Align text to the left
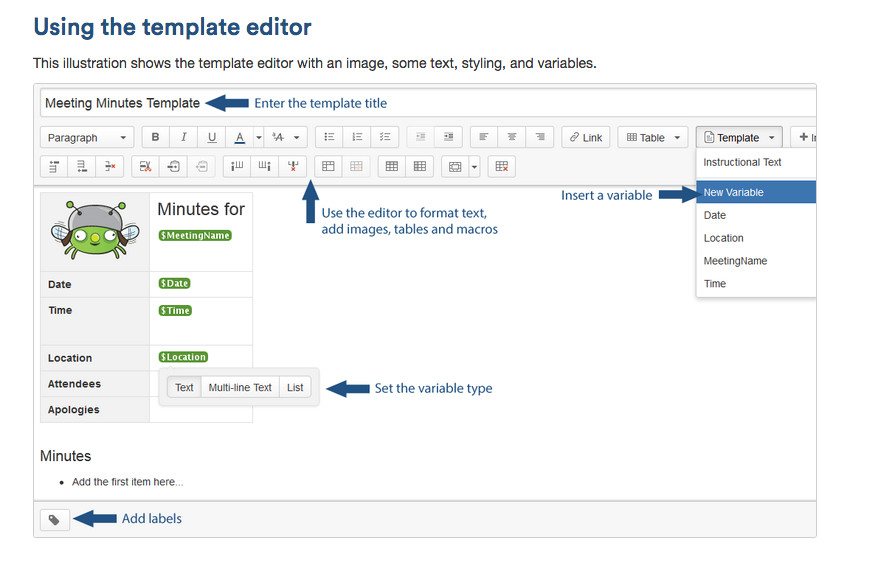Screen dimensions: 877x575 (x=484, y=137)
